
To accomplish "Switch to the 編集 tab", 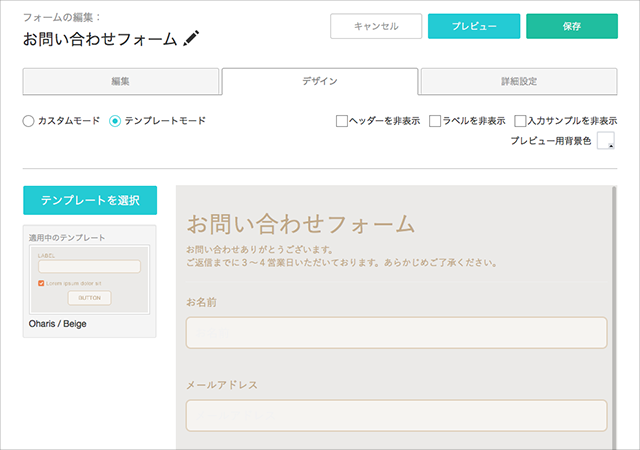I will [121, 81].
